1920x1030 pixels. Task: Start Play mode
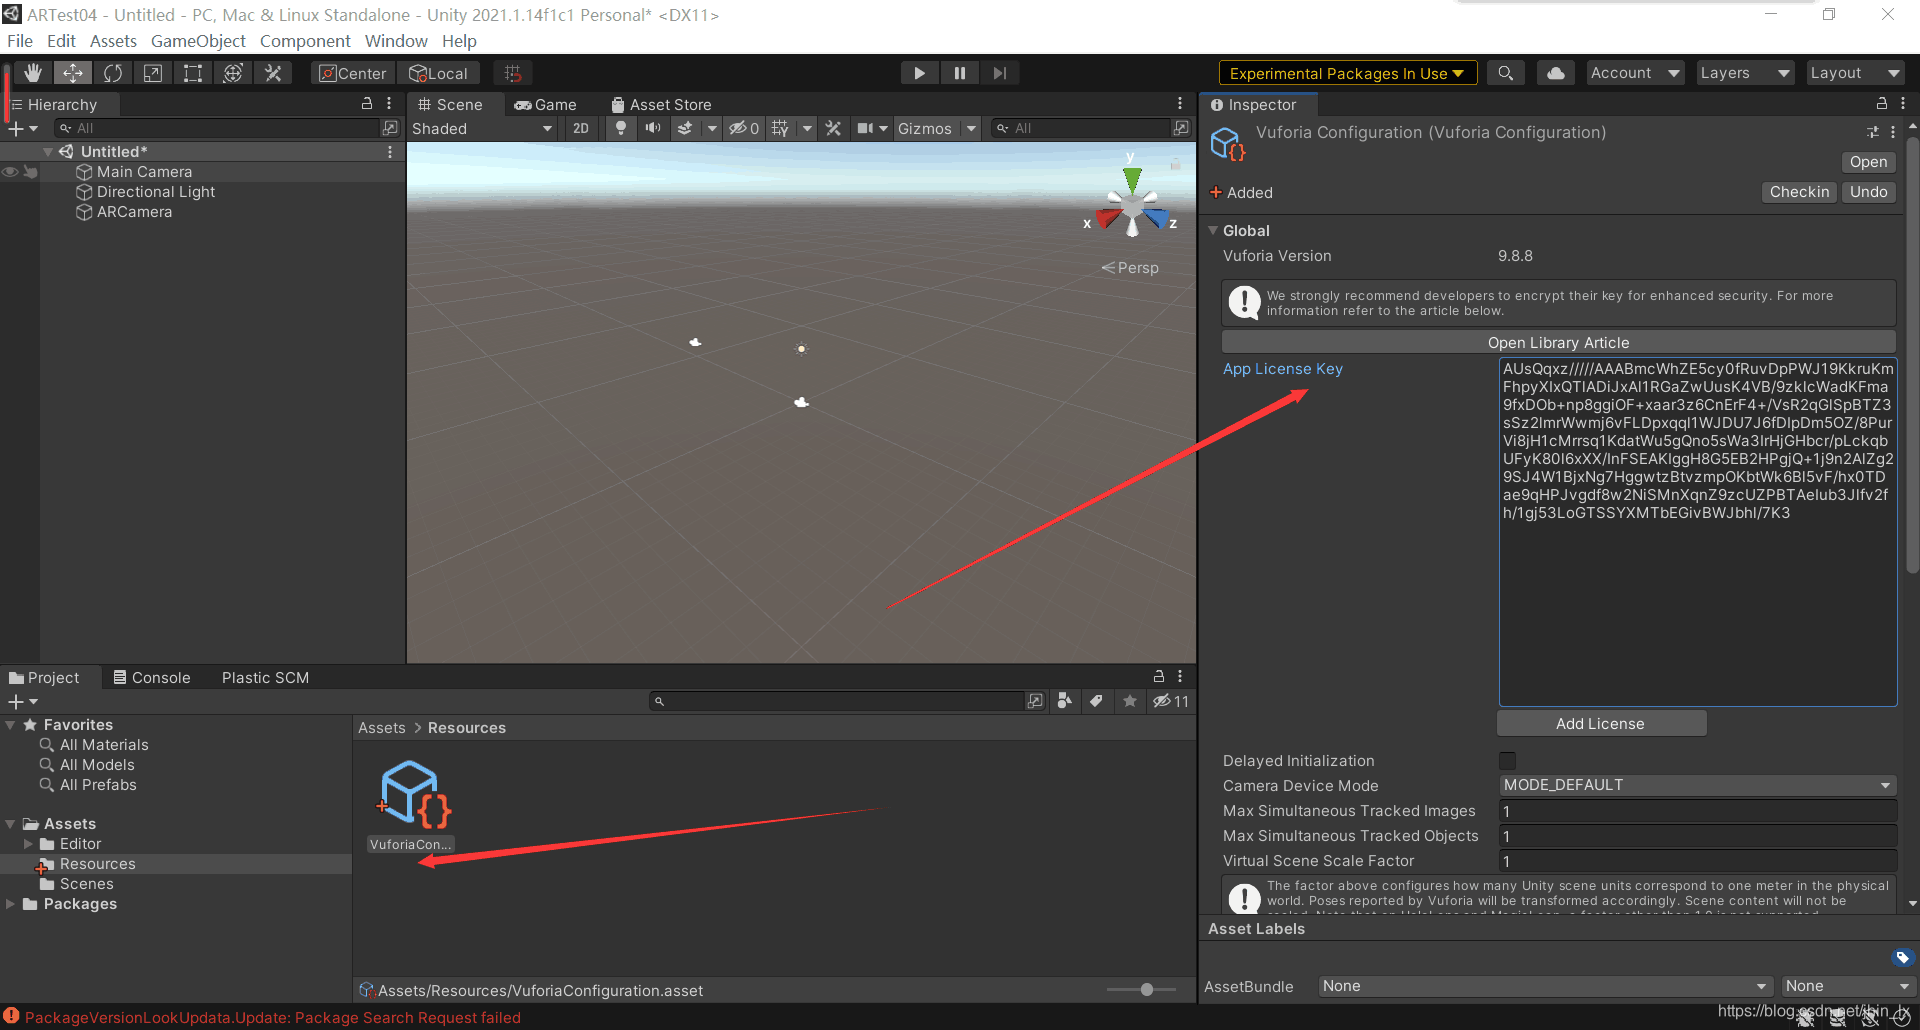[919, 73]
